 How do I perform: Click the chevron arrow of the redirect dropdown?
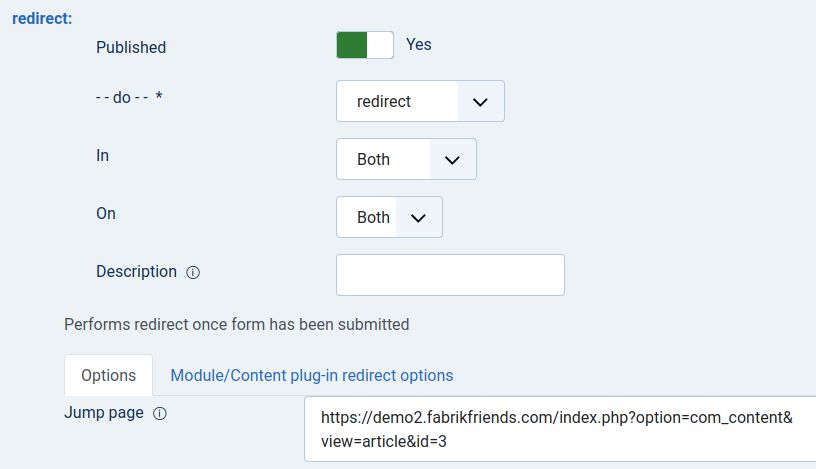point(480,102)
